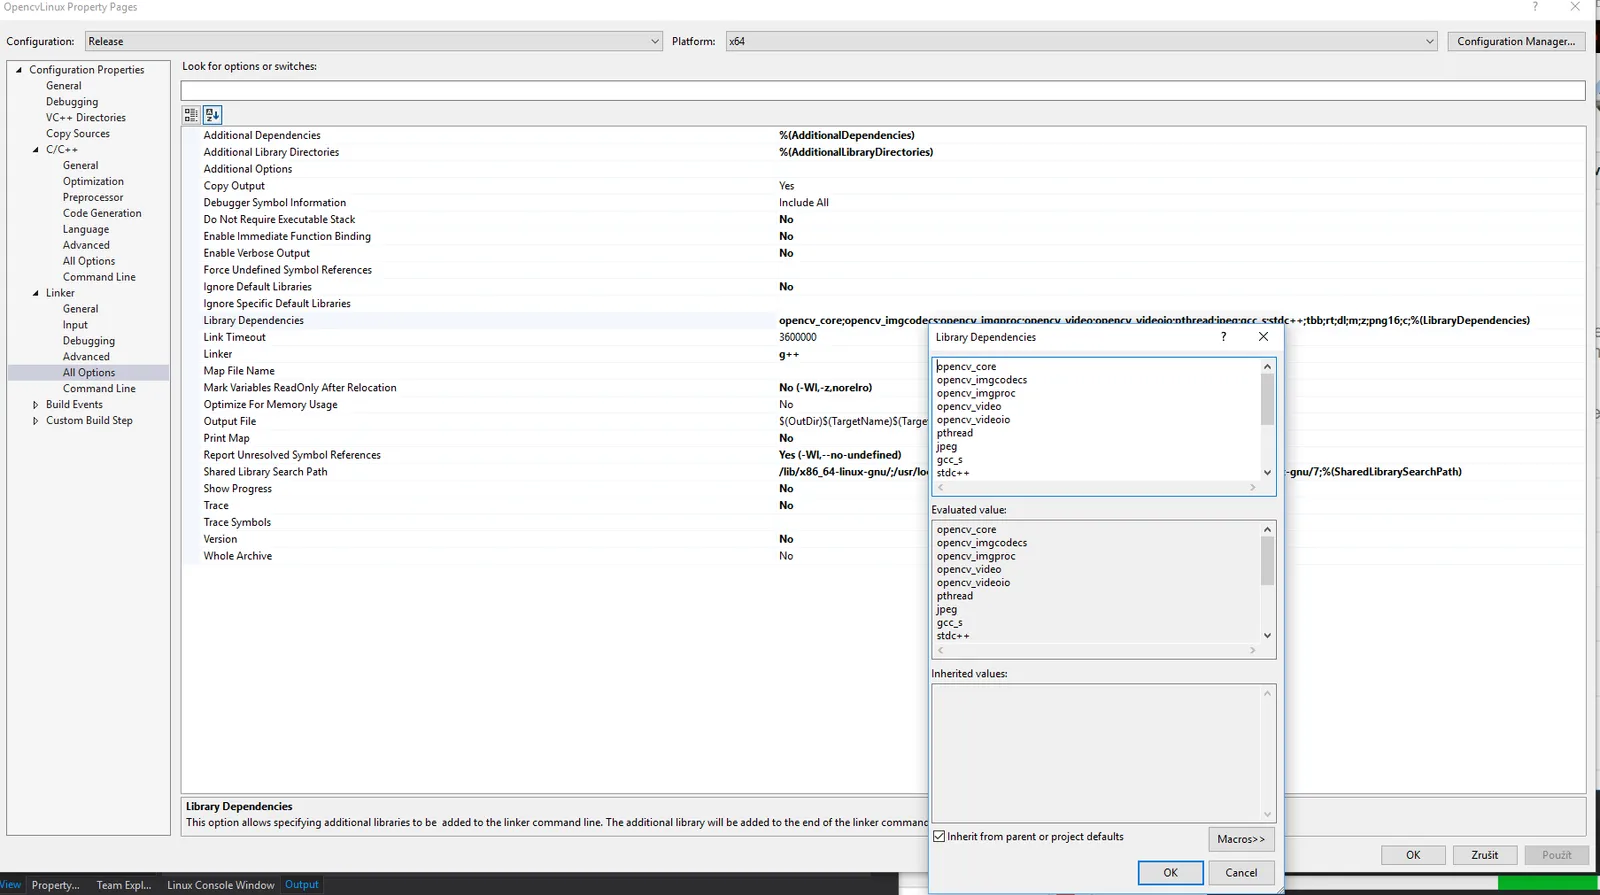Click the Evaluated value scrollbar thumb
The height and width of the screenshot is (895, 1600).
1267,561
